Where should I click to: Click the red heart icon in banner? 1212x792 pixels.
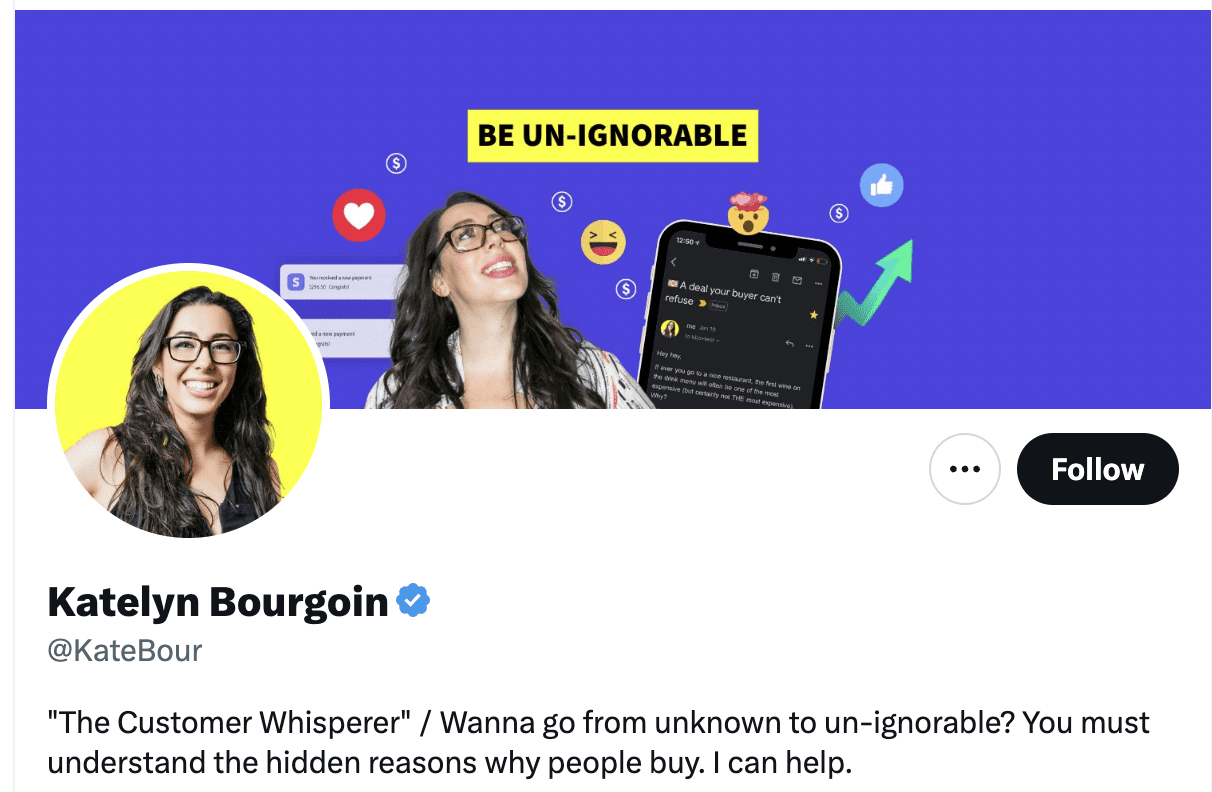(358, 215)
